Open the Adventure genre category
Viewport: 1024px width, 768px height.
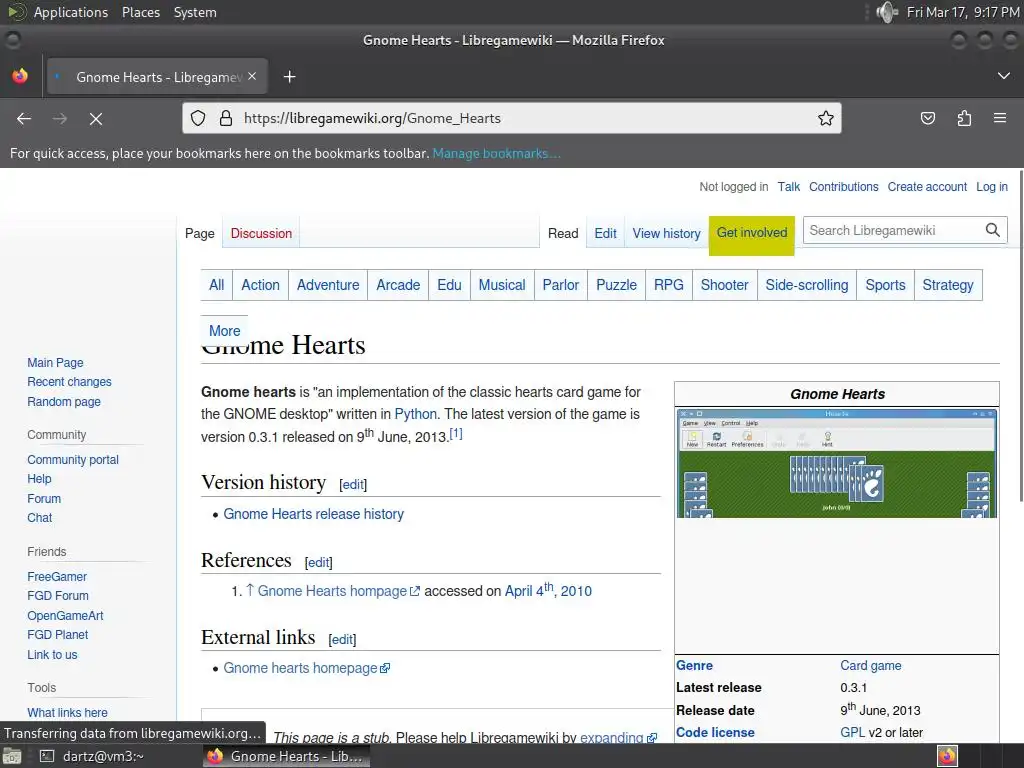[x=328, y=285]
